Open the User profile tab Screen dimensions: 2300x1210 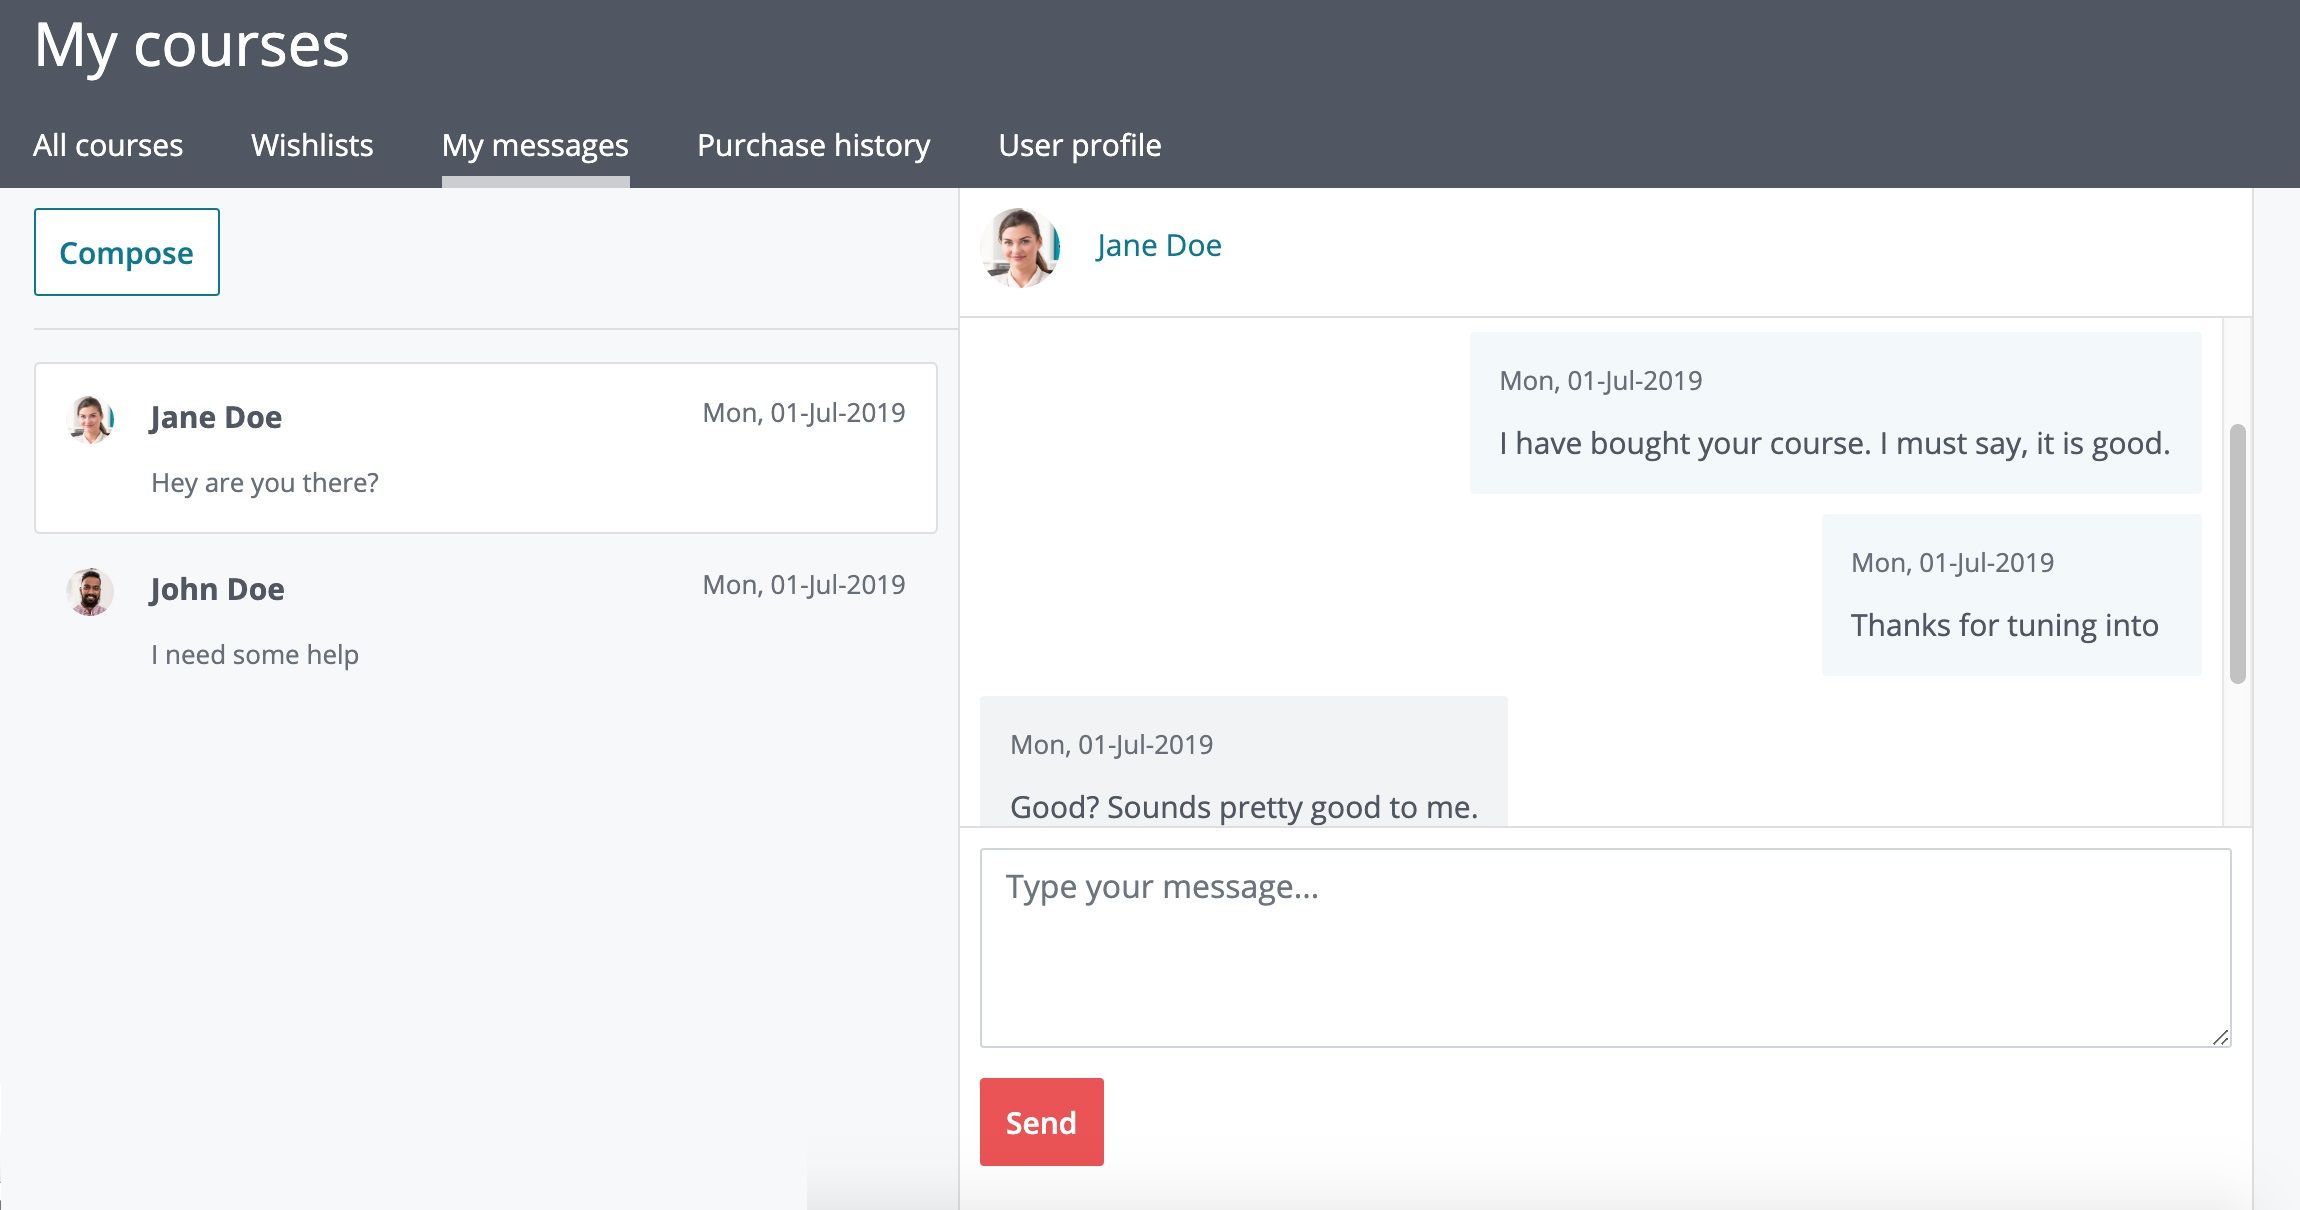(1079, 146)
